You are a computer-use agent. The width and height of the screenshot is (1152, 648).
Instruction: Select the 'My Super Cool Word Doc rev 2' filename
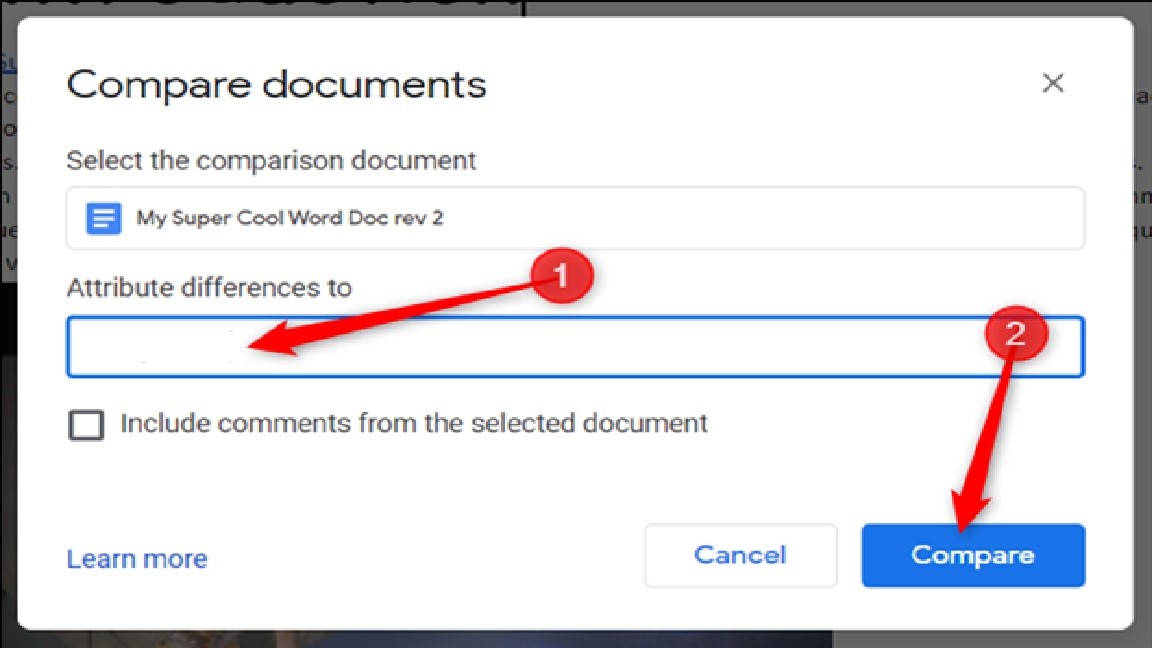(x=289, y=218)
